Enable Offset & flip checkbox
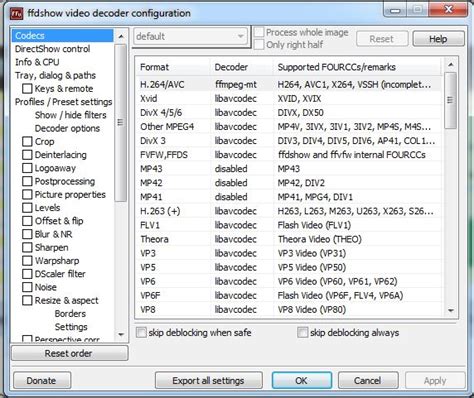This screenshot has width=474, height=398. [27, 221]
